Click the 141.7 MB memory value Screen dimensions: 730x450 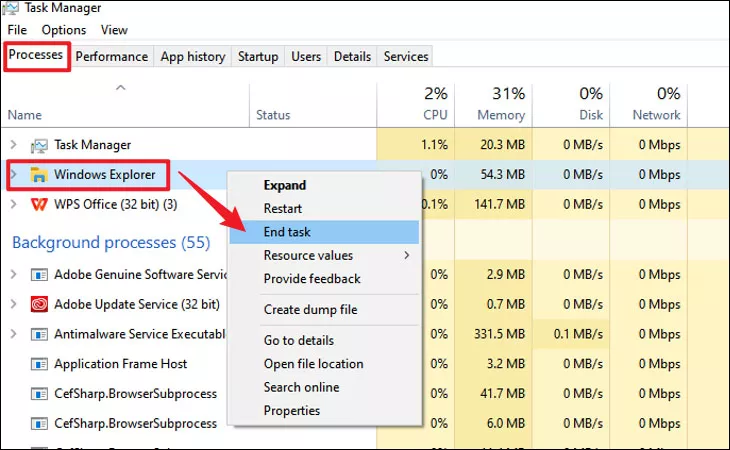pos(500,204)
